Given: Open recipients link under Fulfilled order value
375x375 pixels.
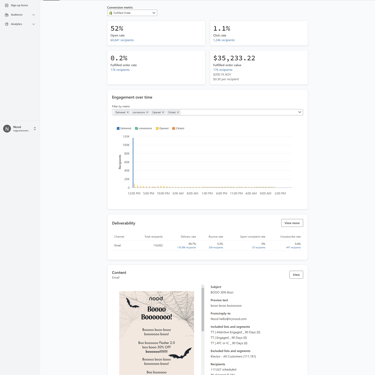Looking at the screenshot, I should point(223,70).
